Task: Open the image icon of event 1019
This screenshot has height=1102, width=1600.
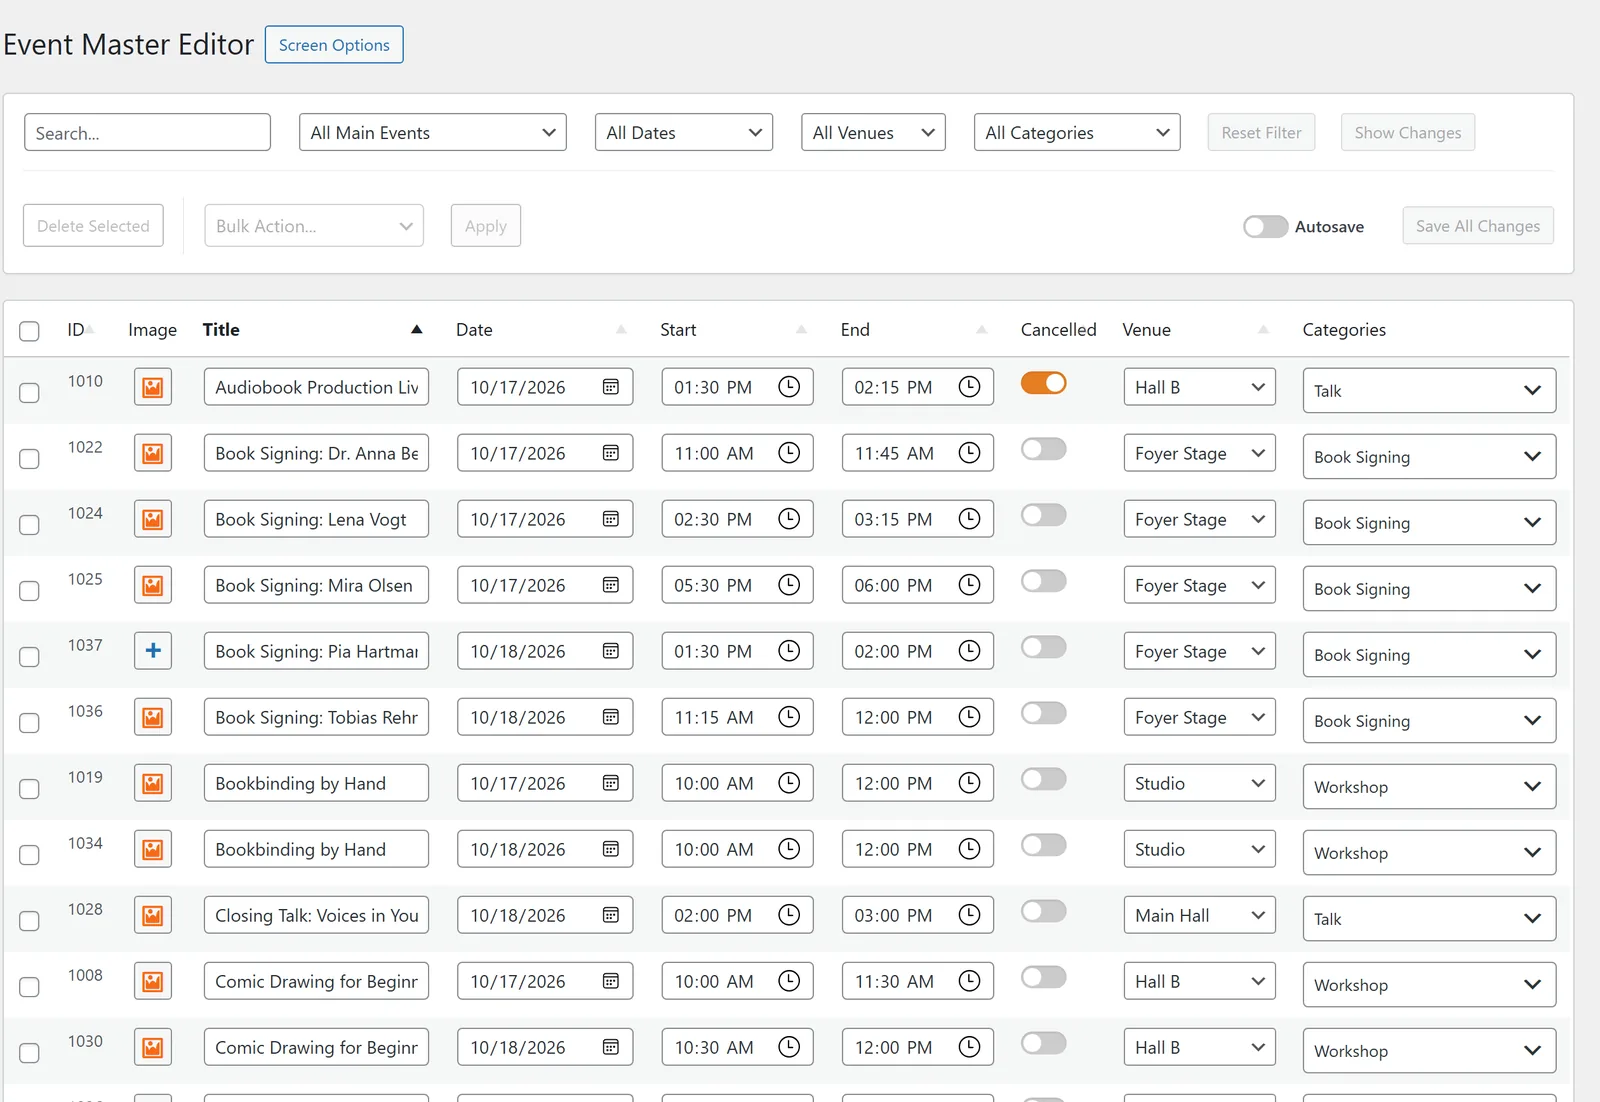Action: click(x=153, y=783)
